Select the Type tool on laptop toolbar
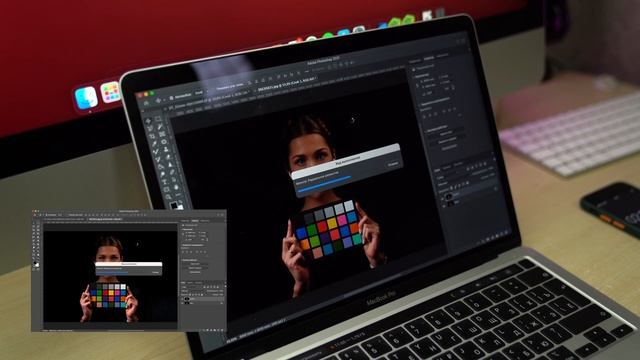The width and height of the screenshot is (640, 360). pyautogui.click(x=165, y=182)
